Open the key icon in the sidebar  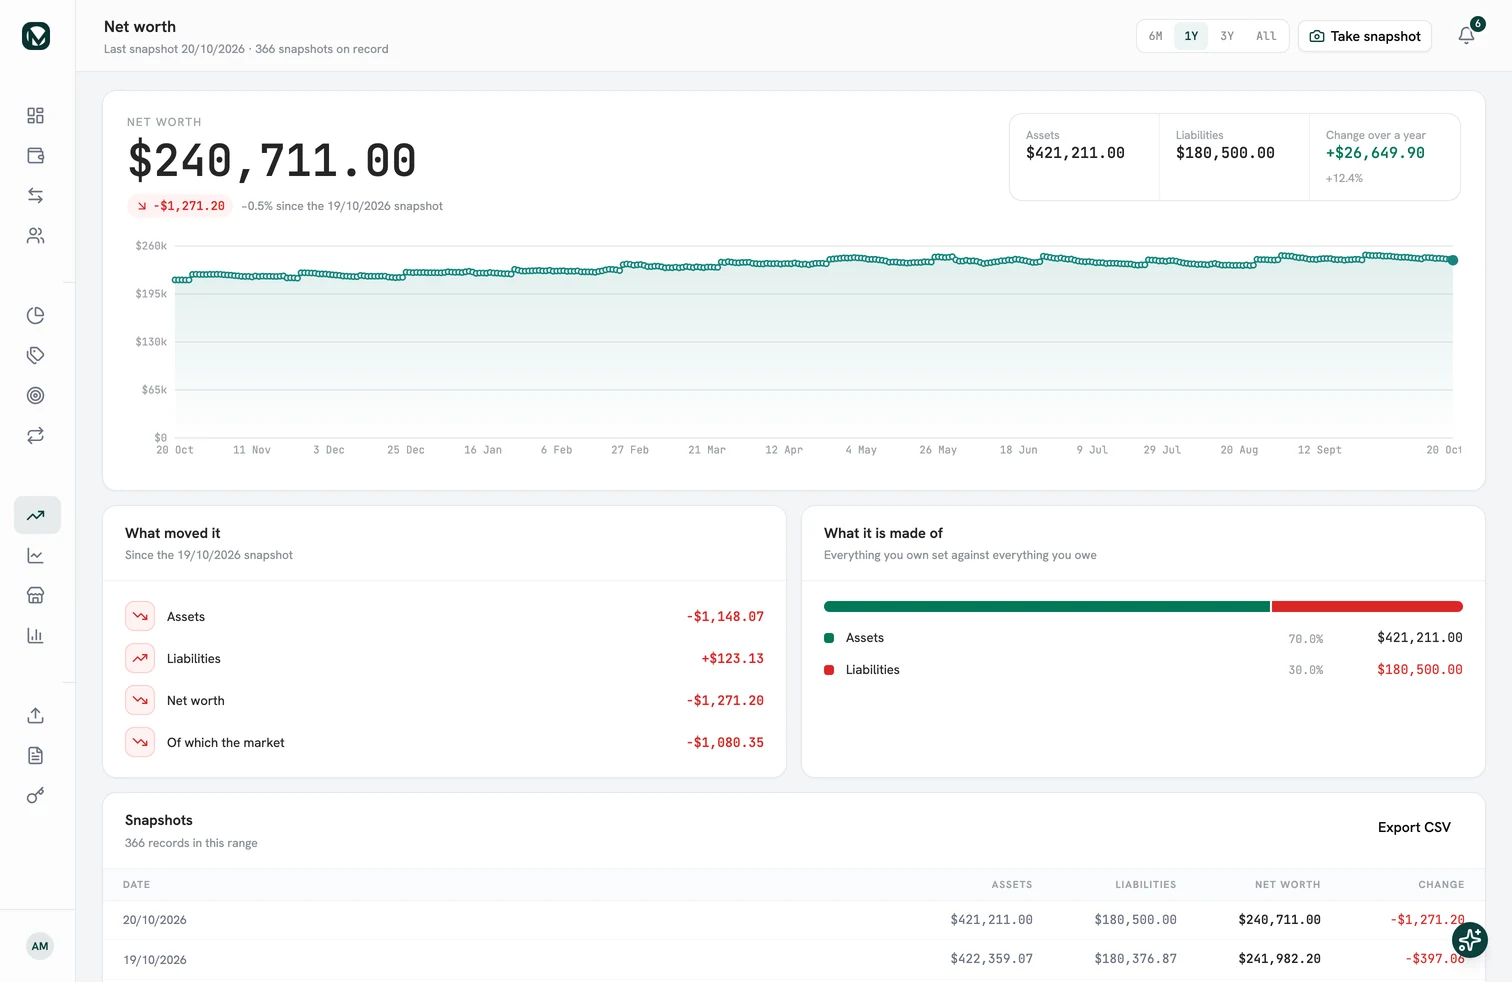point(36,796)
